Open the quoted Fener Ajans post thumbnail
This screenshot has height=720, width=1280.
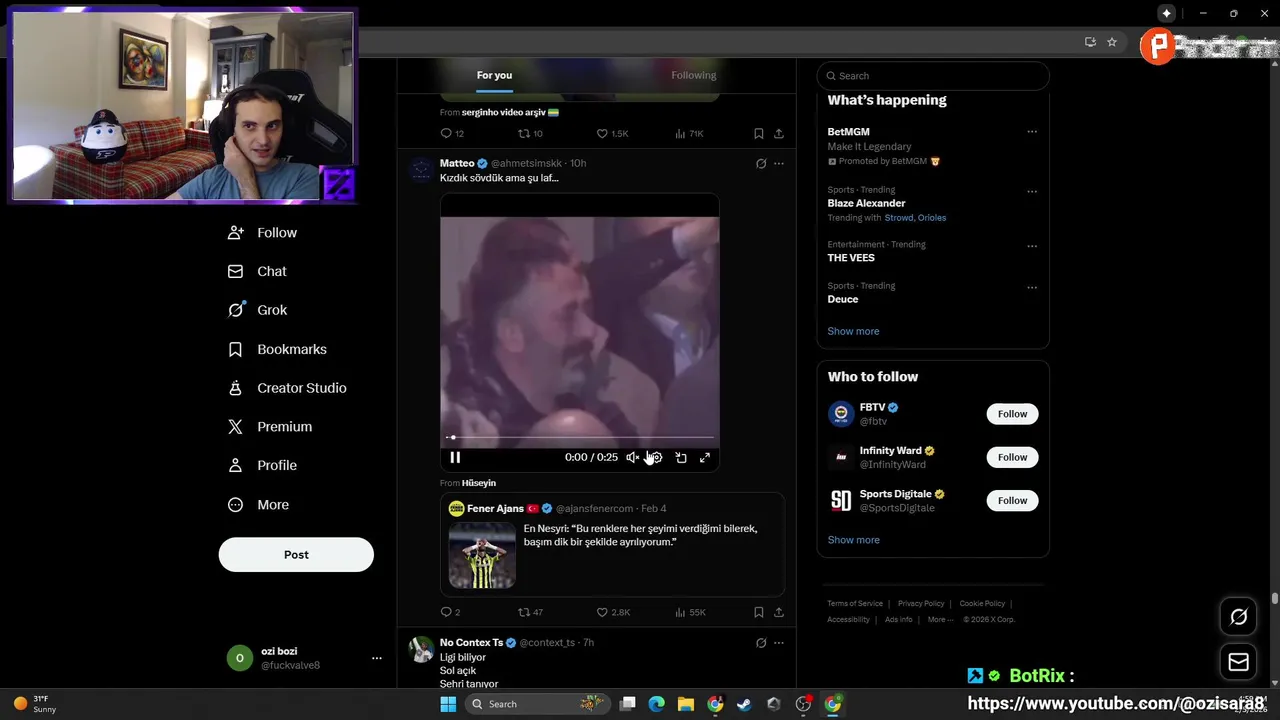coord(482,555)
